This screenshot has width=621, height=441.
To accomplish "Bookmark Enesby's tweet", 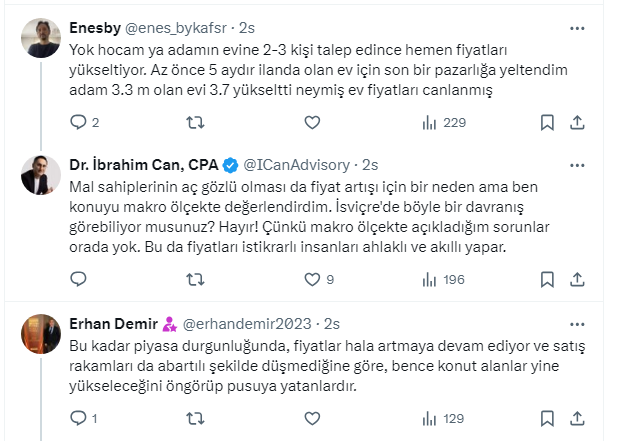I will click(547, 123).
